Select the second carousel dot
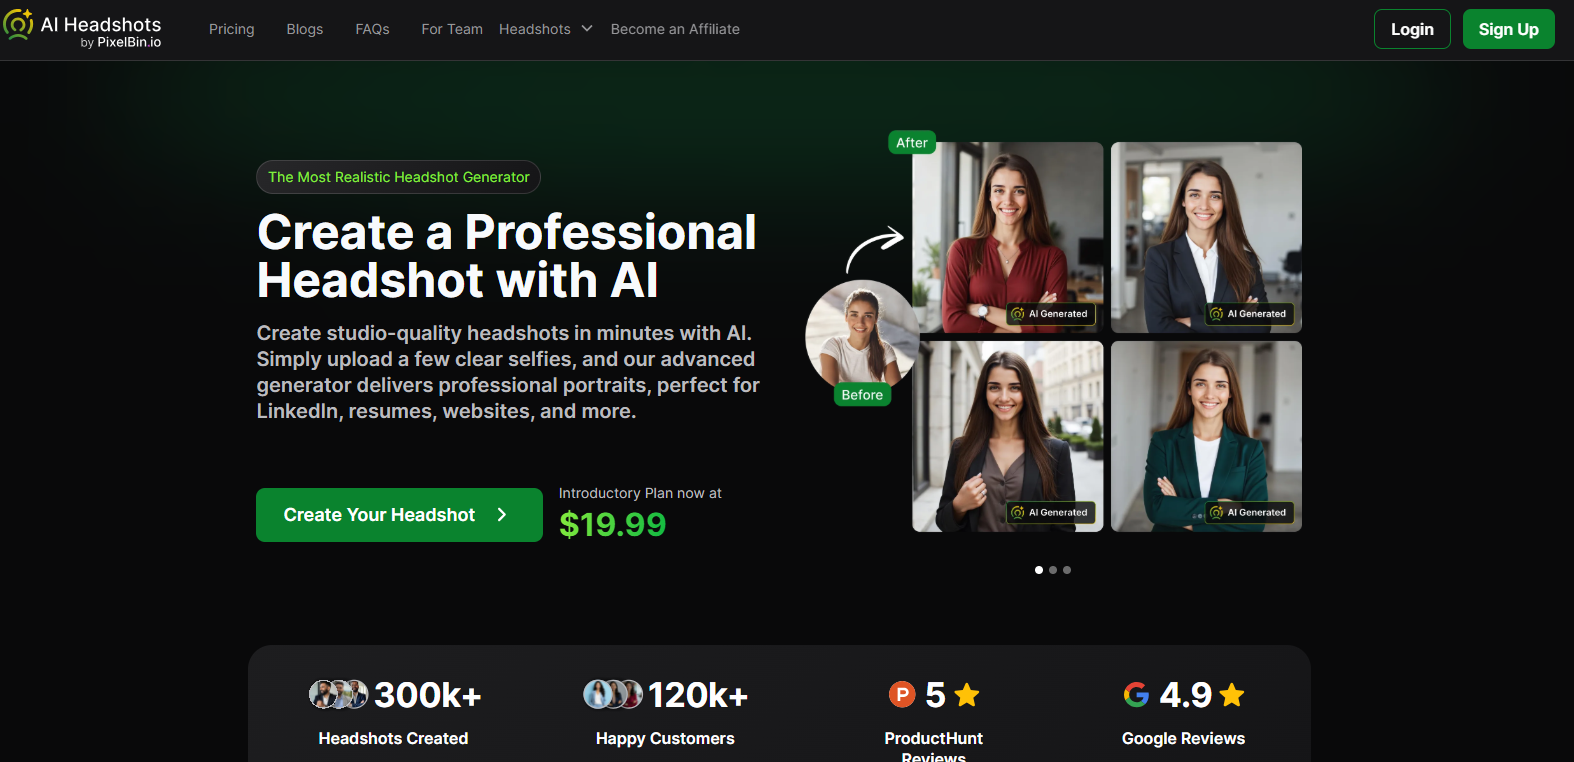This screenshot has height=762, width=1574. [1053, 570]
